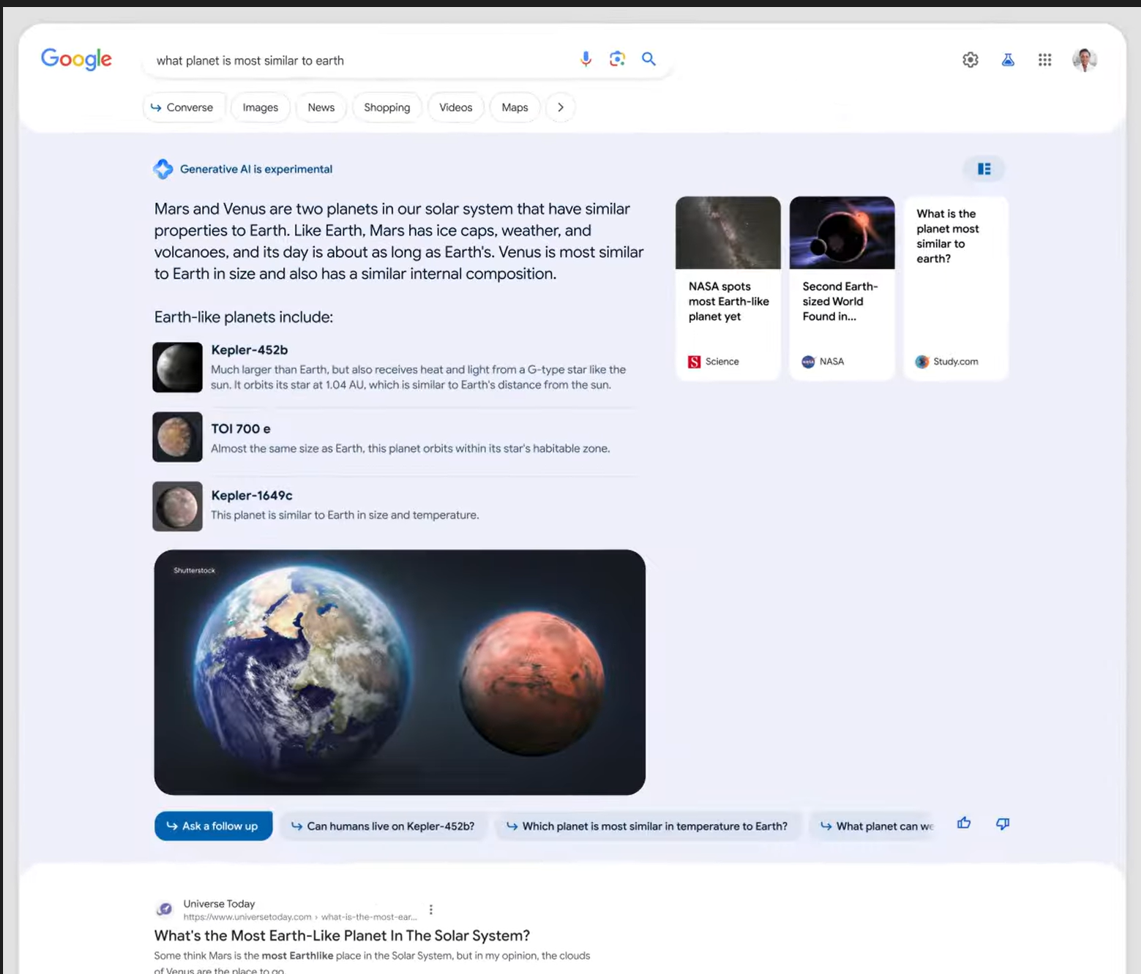Open the News tab

point(321,107)
